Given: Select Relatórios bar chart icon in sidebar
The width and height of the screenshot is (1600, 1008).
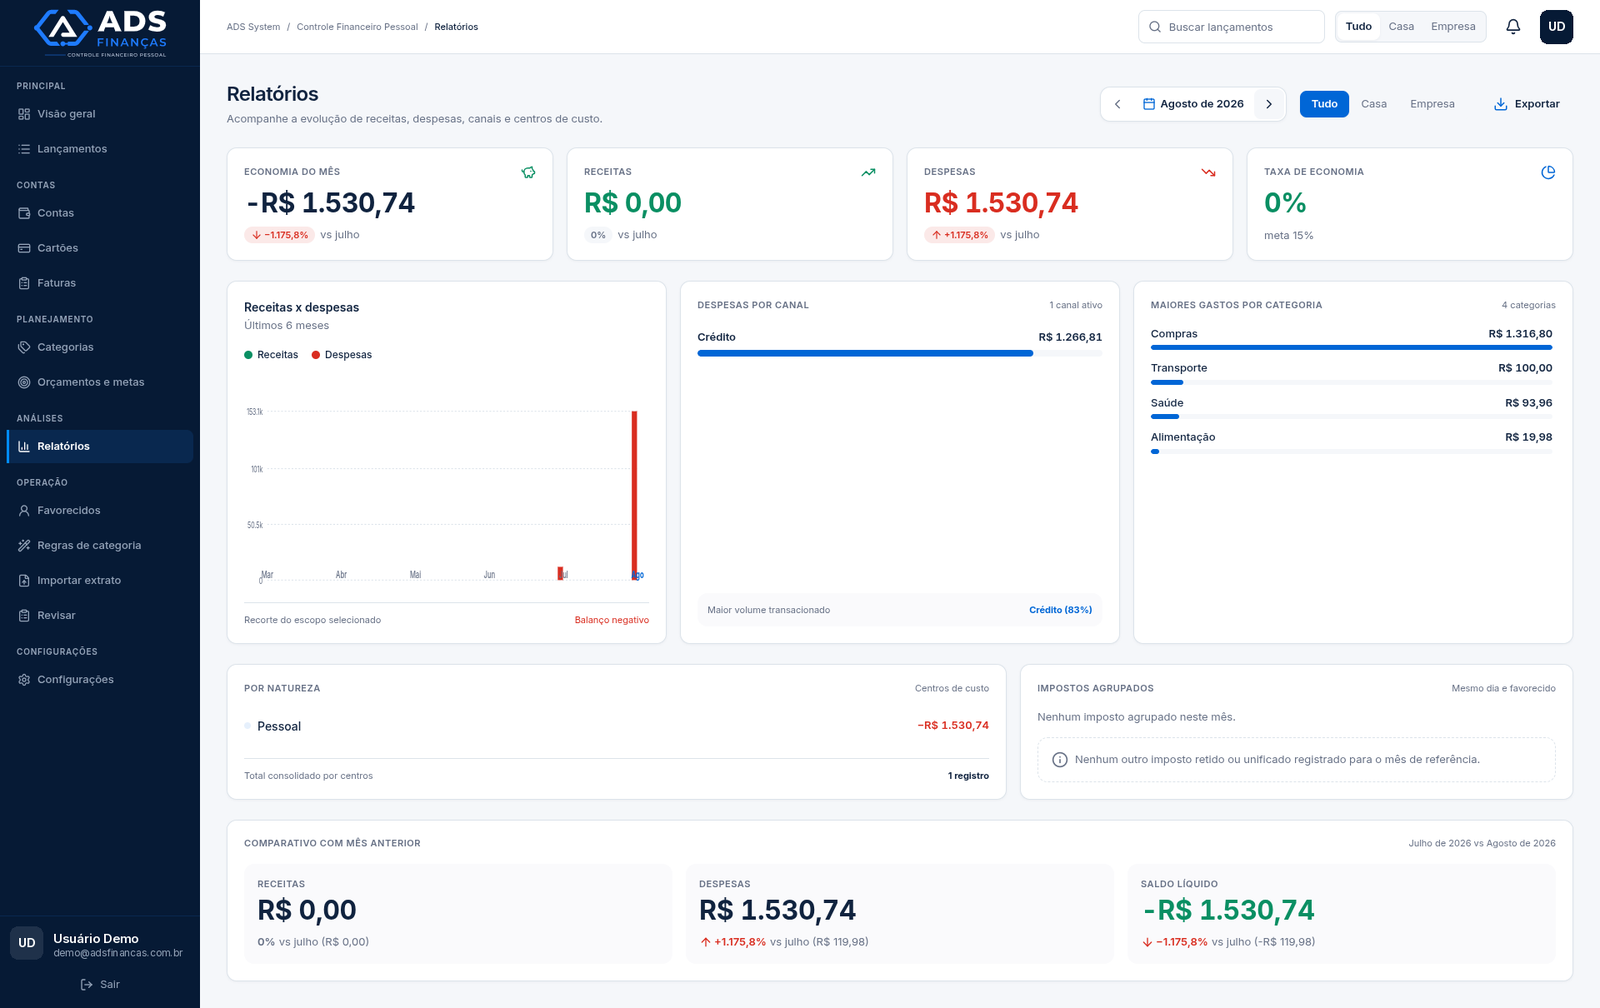Looking at the screenshot, I should [x=24, y=446].
